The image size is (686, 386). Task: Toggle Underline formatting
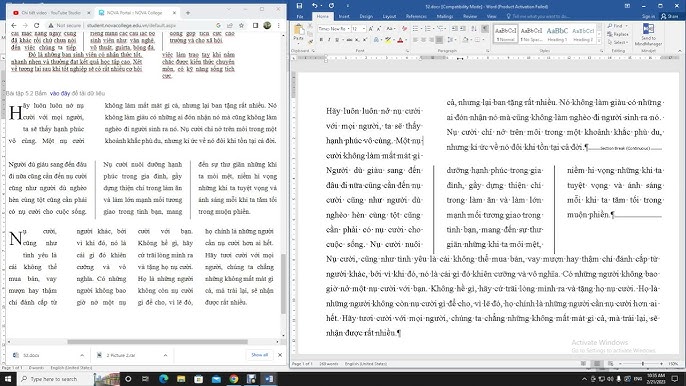coord(337,40)
